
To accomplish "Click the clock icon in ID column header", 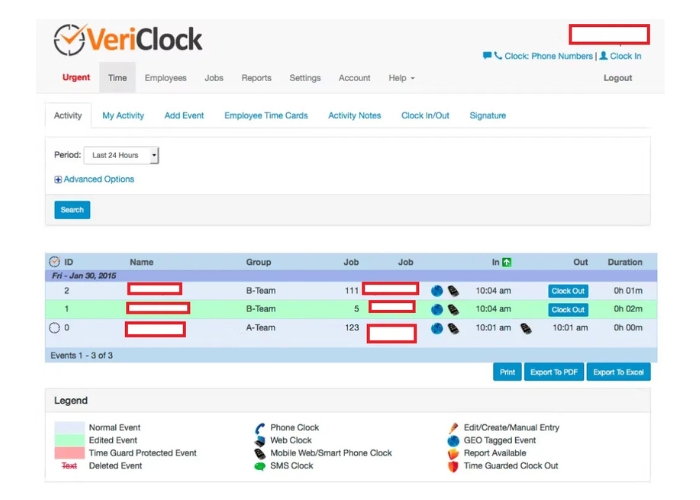I will click(54, 262).
